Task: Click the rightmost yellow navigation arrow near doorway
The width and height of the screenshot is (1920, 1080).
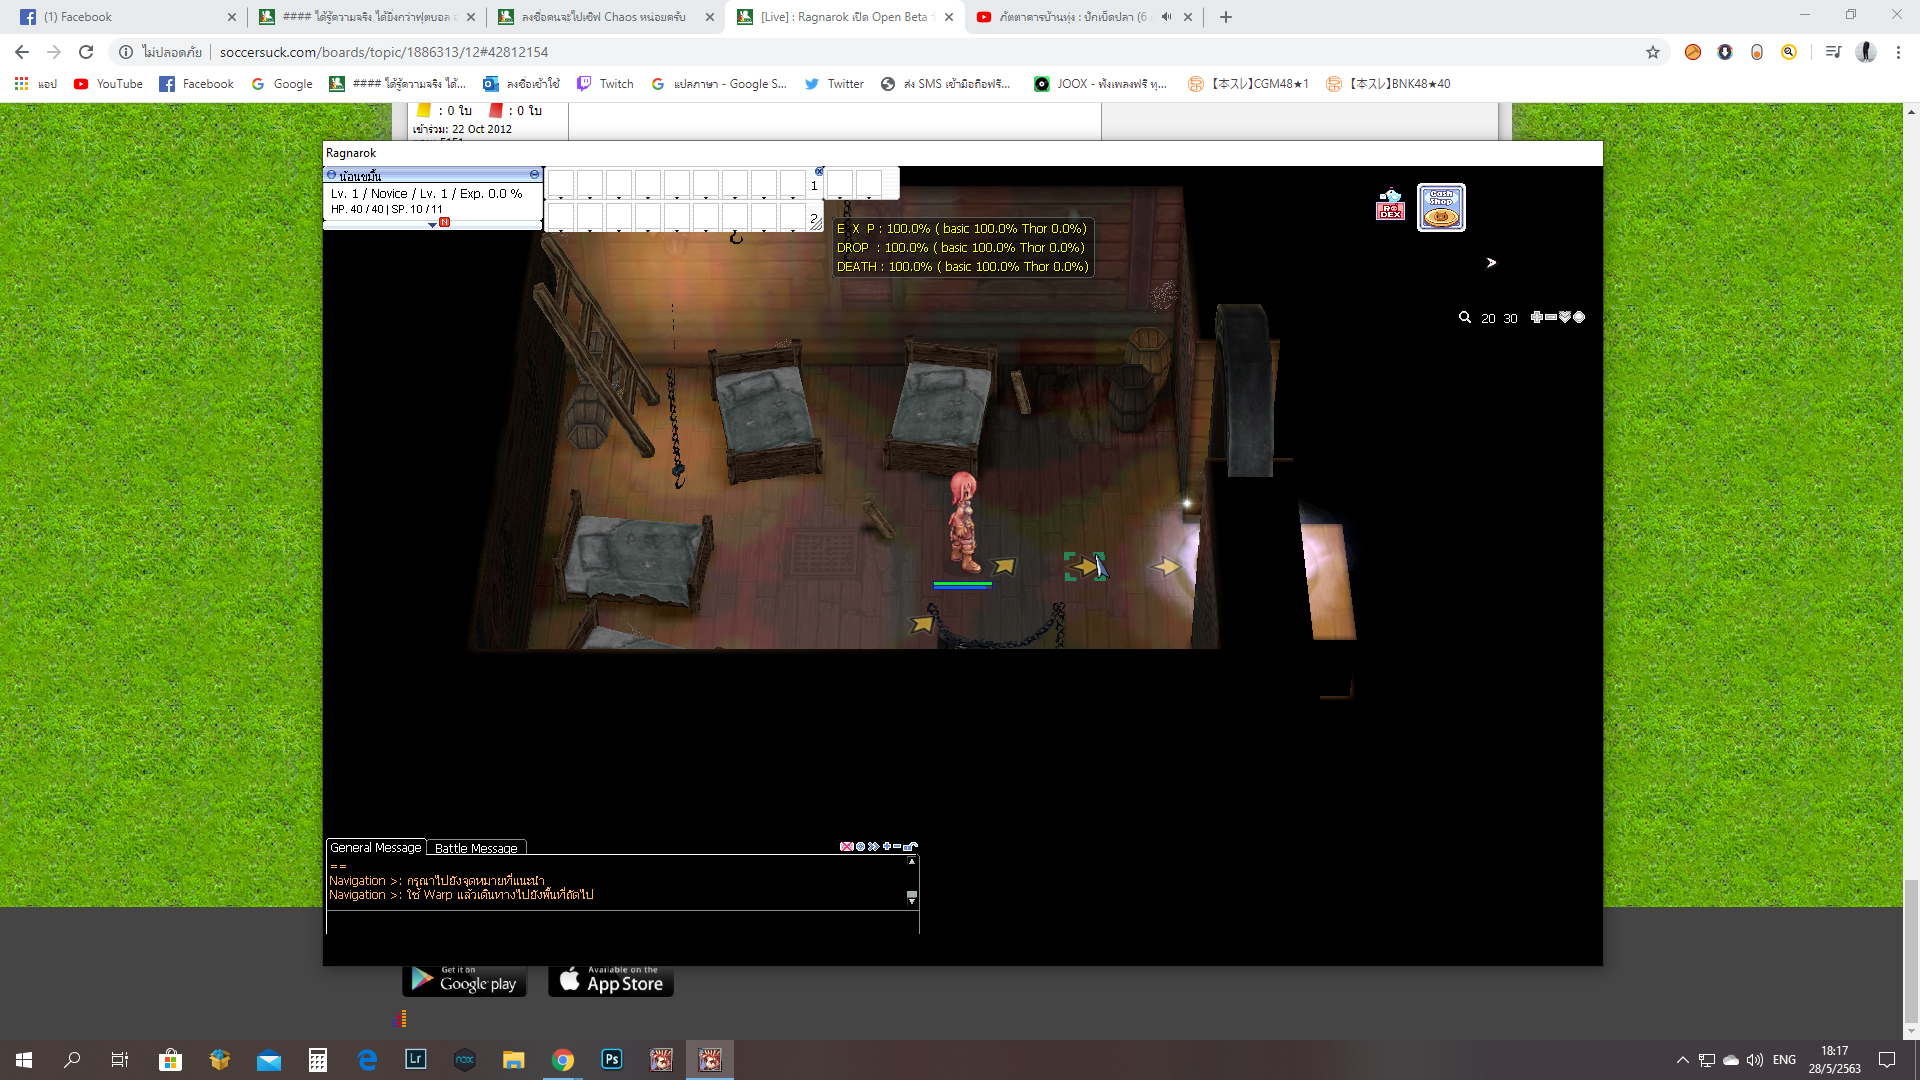Action: tap(1166, 567)
